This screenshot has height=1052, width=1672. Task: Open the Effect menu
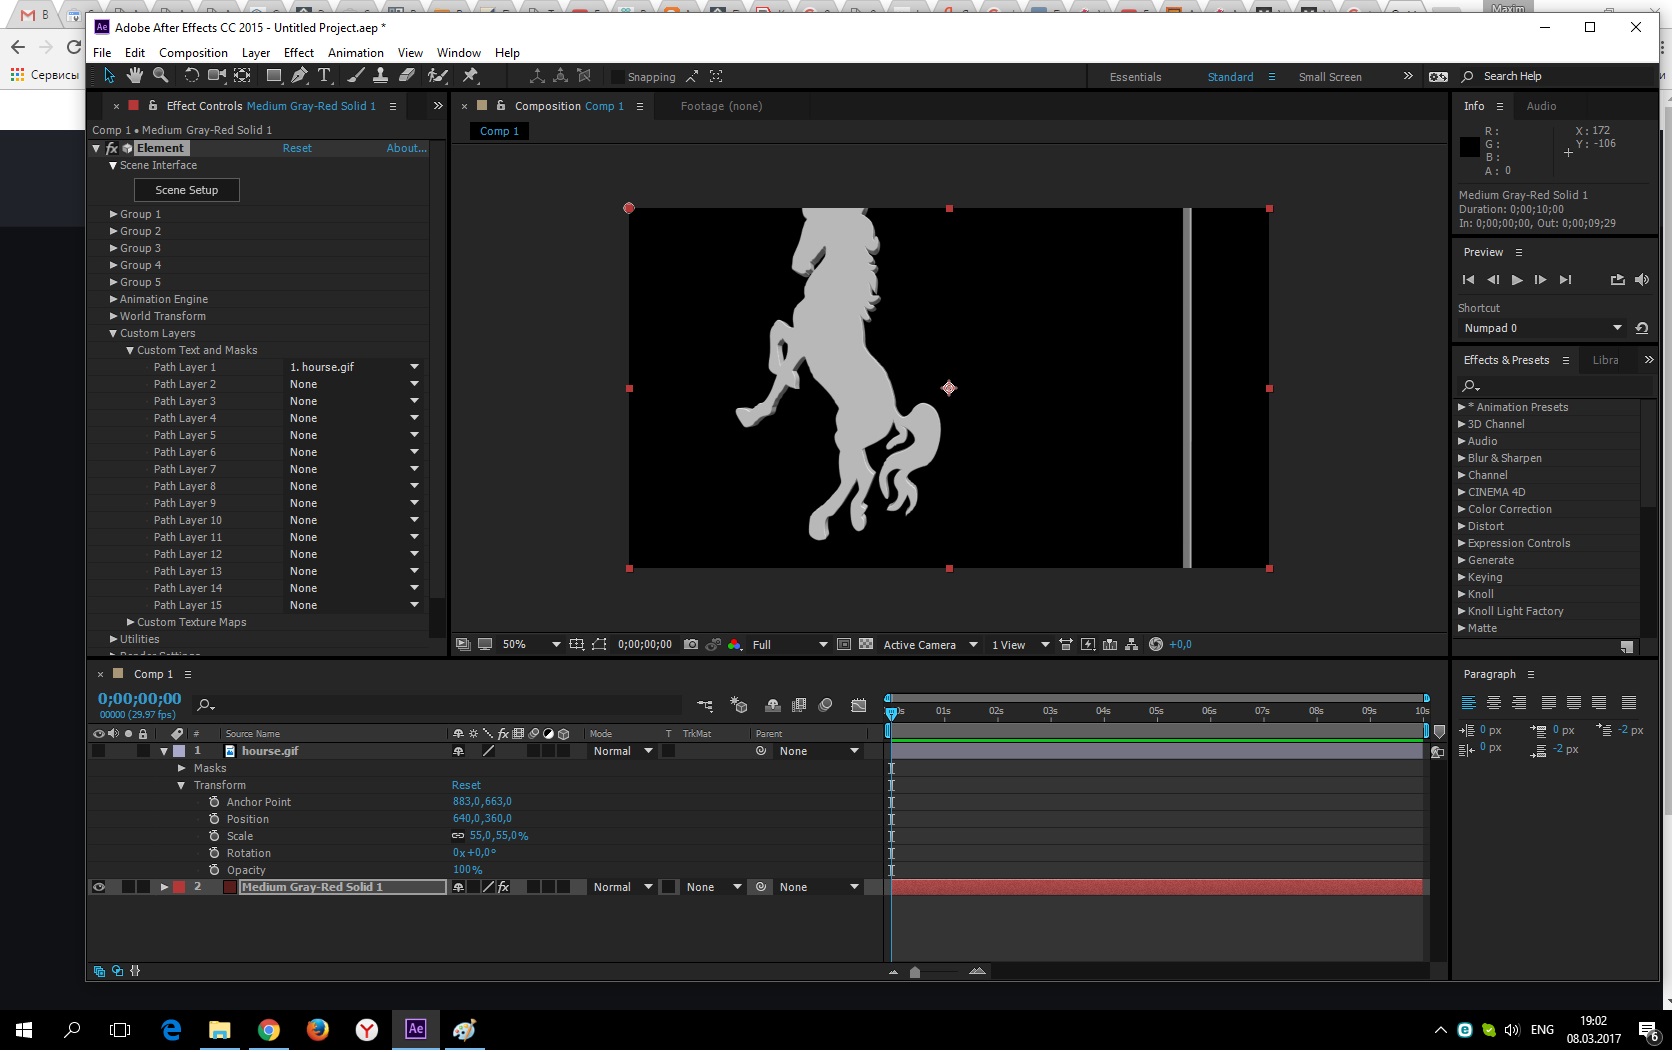pyautogui.click(x=299, y=53)
